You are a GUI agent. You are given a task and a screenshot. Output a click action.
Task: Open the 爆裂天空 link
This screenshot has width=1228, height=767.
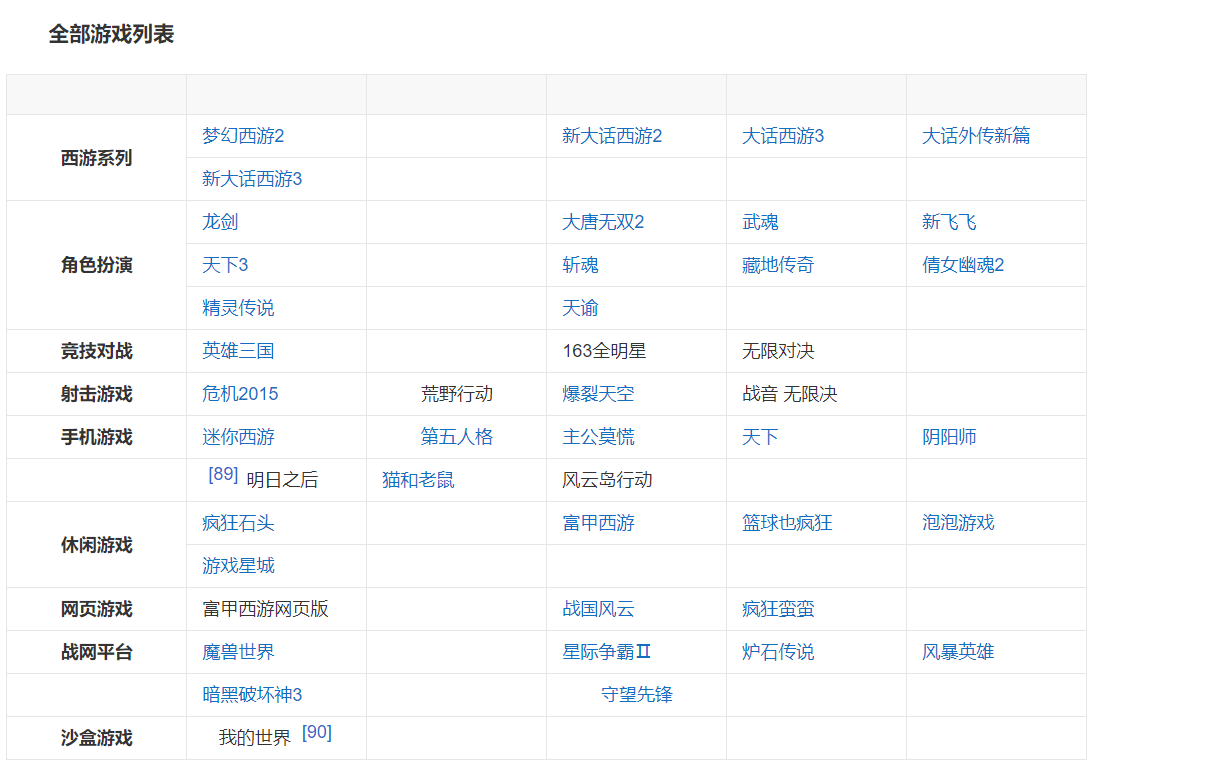coord(598,394)
